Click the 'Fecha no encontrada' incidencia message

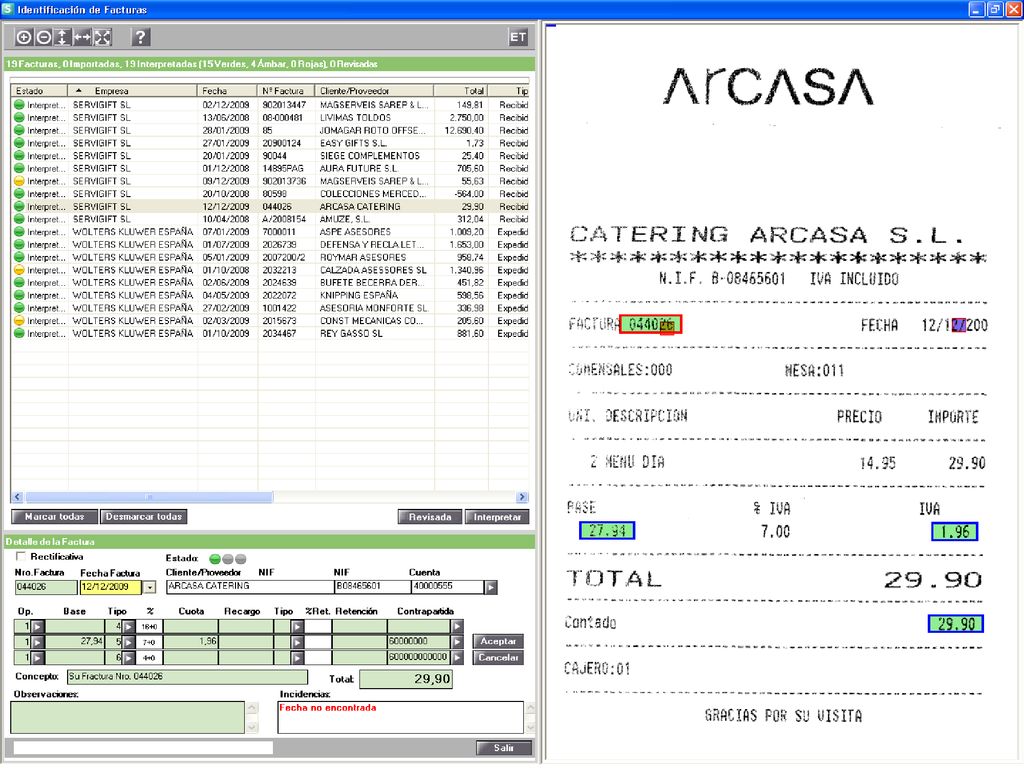click(x=328, y=708)
